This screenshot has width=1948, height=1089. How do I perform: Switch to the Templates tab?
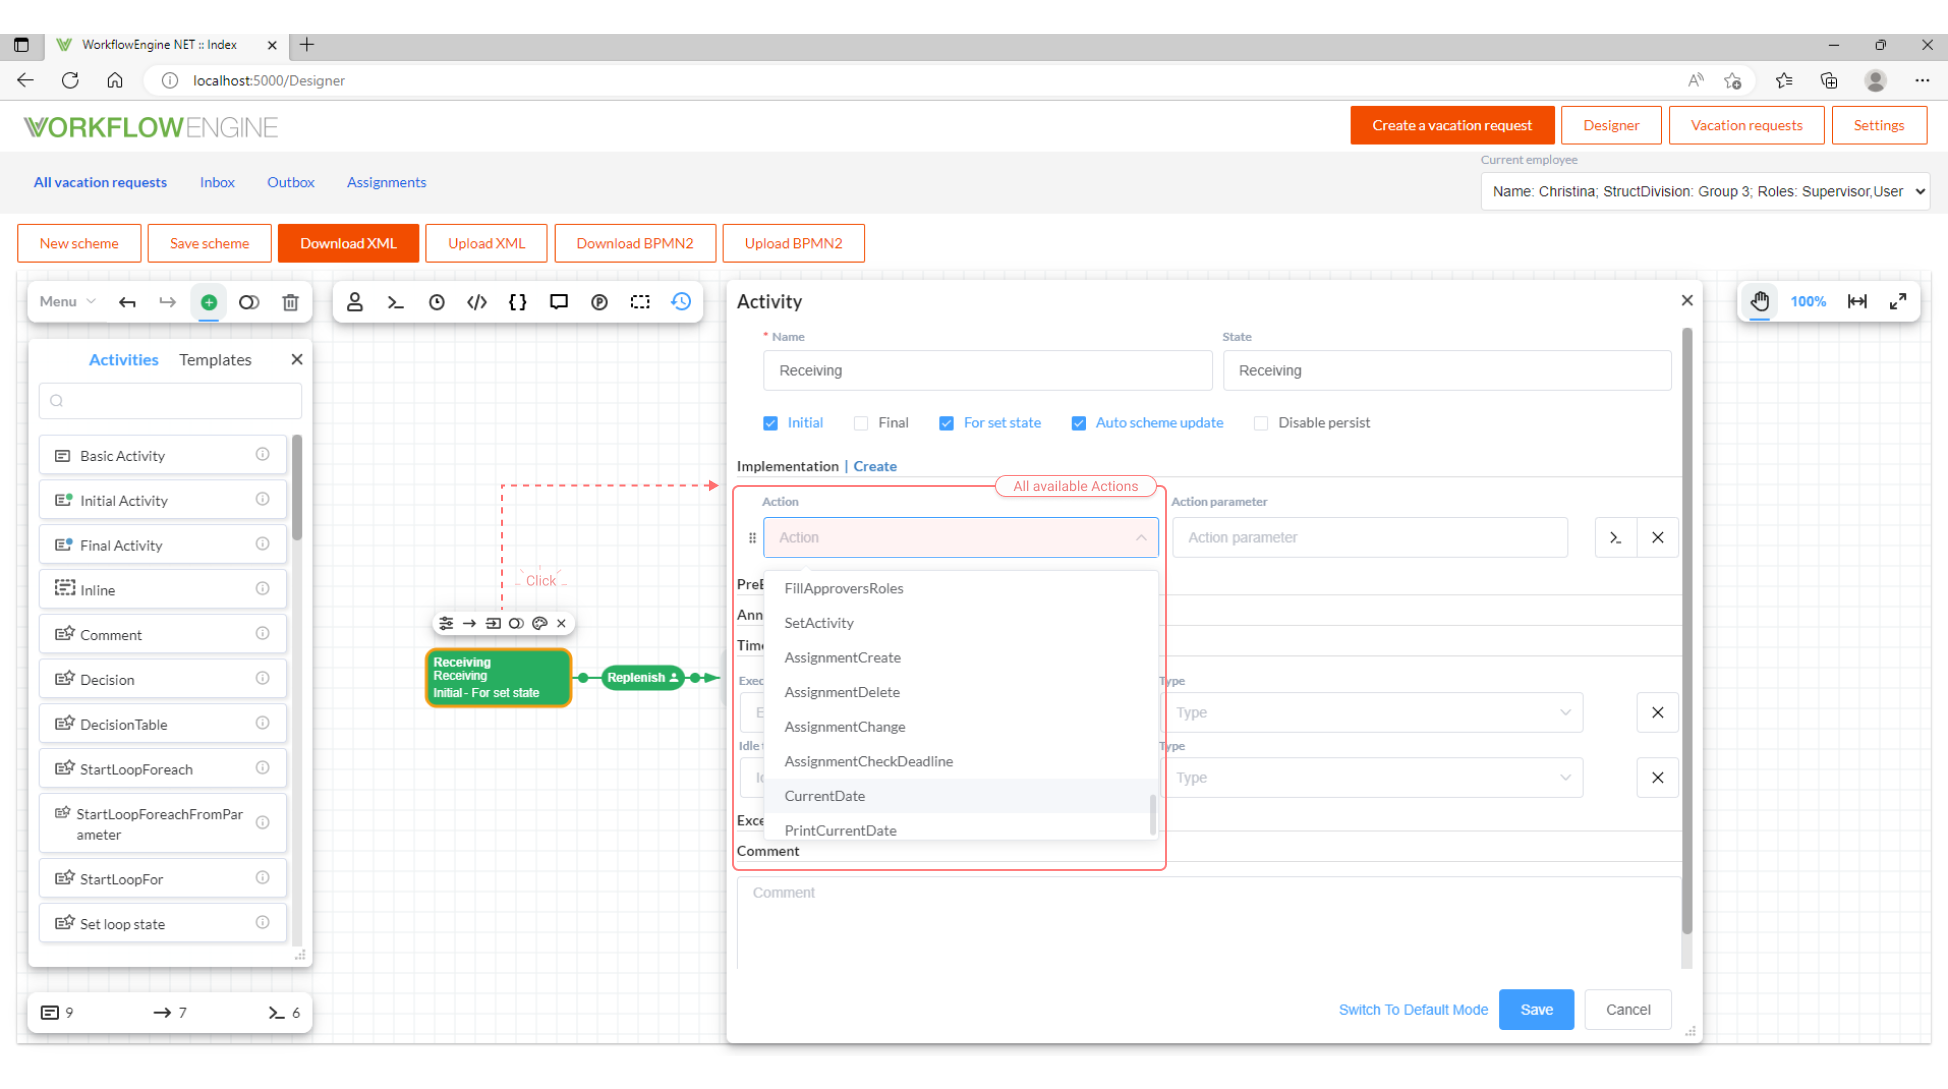(x=215, y=360)
